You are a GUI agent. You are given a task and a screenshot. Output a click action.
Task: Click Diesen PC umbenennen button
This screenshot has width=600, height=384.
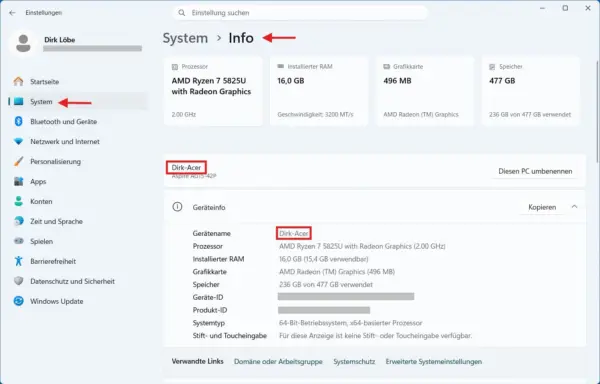(535, 171)
